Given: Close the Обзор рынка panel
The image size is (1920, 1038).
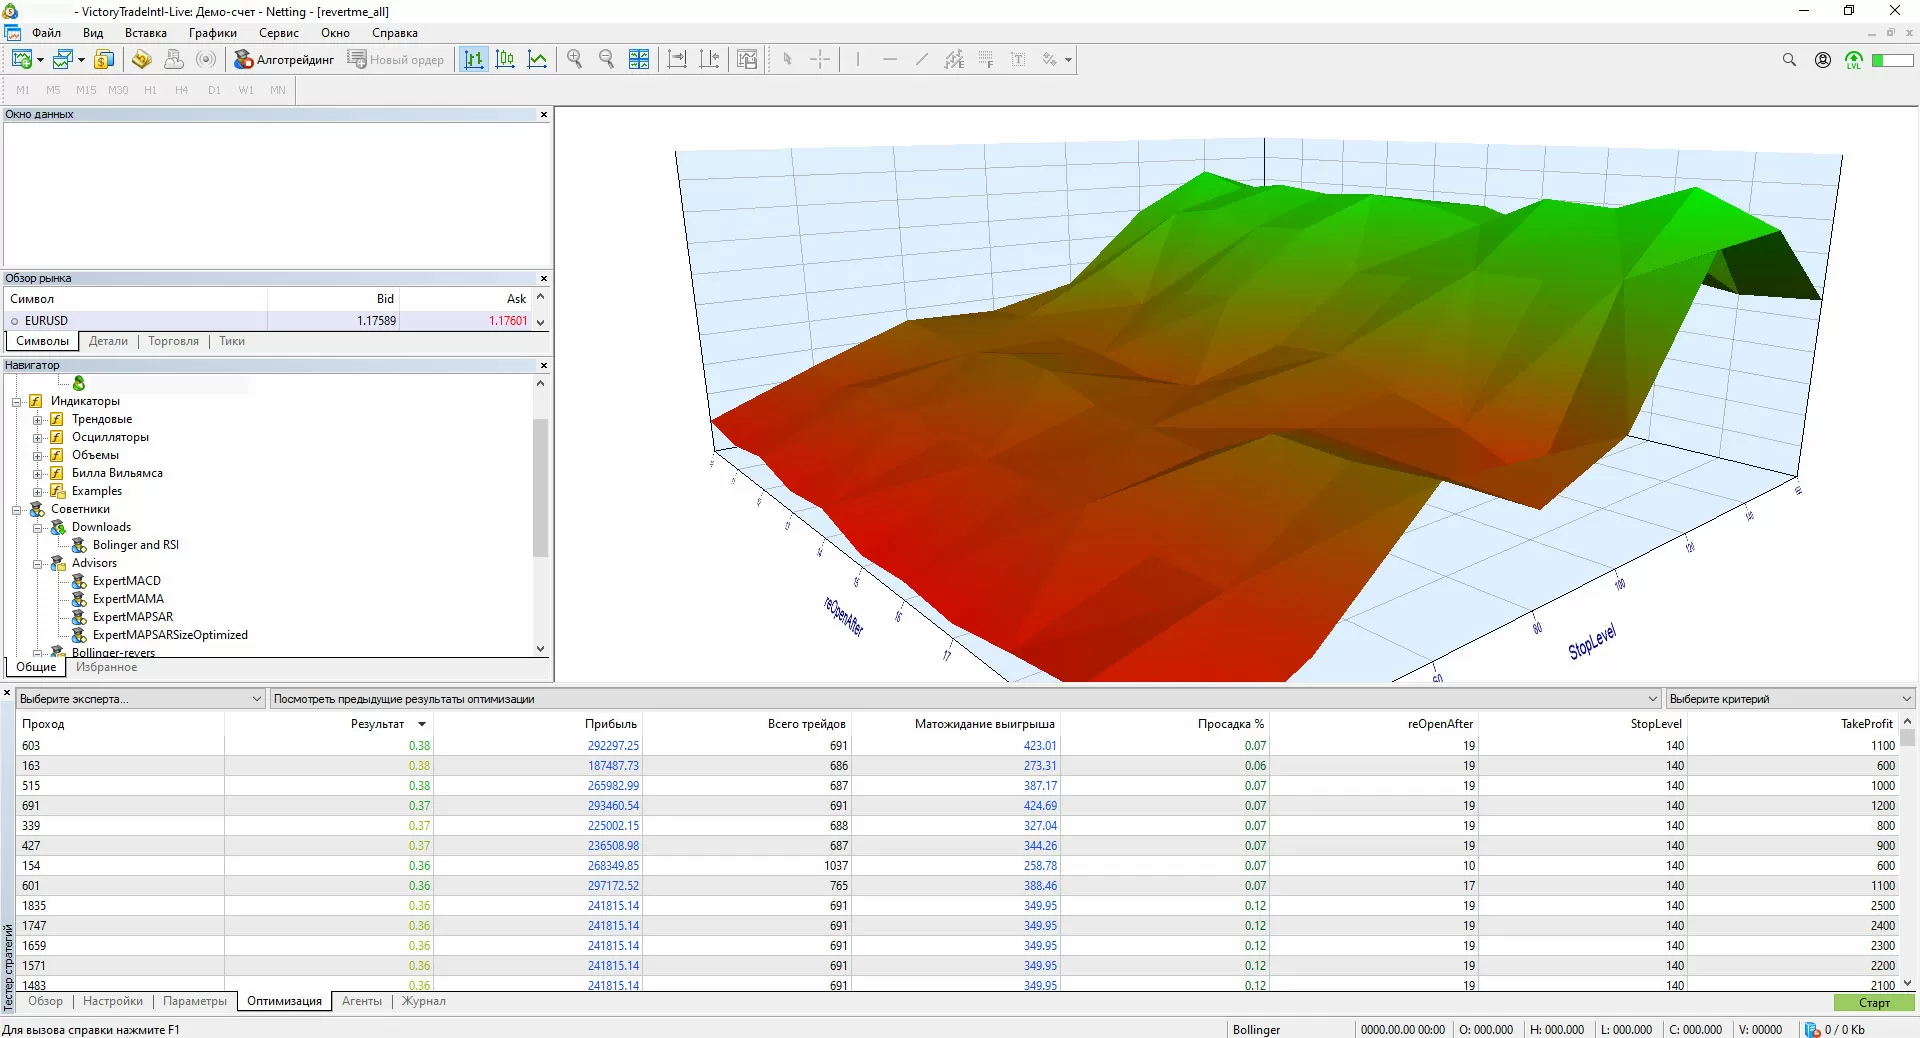Looking at the screenshot, I should (x=544, y=279).
